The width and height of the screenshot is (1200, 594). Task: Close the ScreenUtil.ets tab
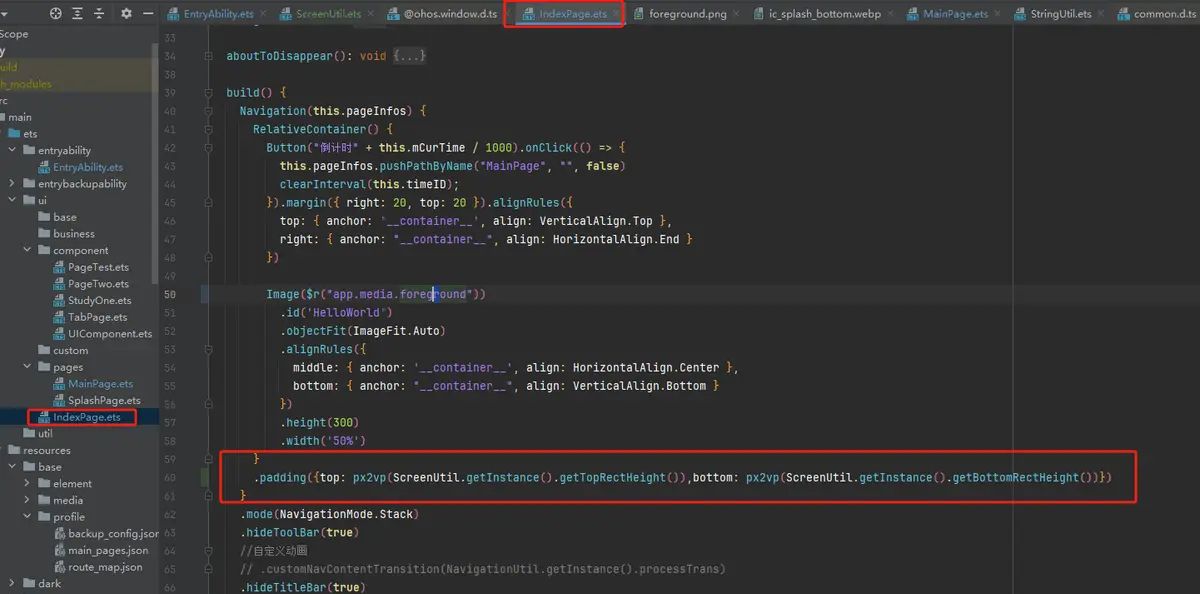(372, 14)
